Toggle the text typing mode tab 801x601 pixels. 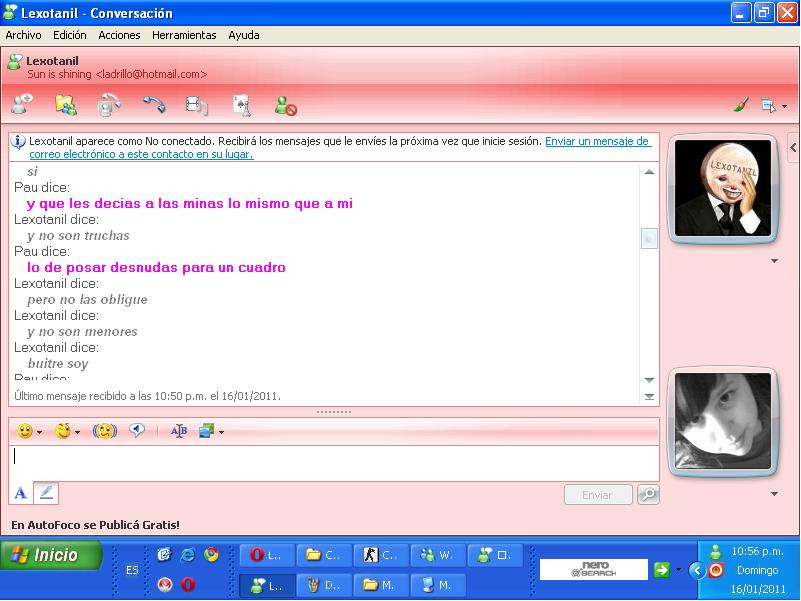click(x=21, y=493)
